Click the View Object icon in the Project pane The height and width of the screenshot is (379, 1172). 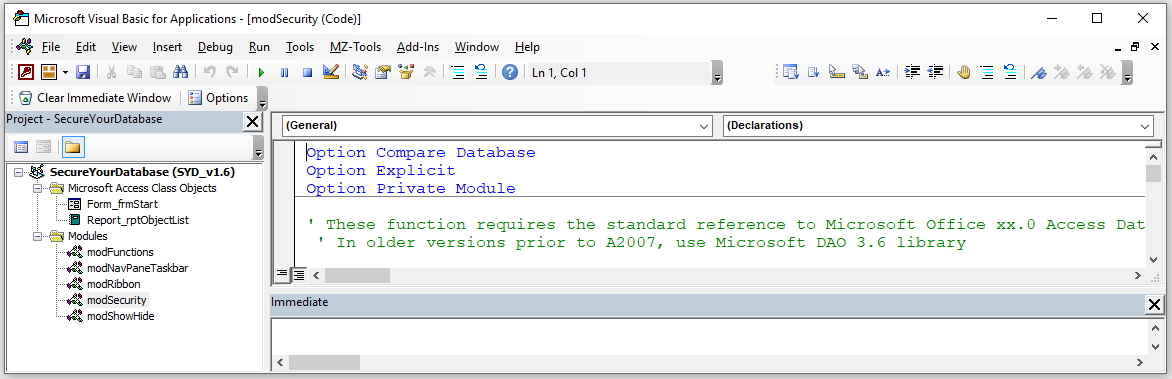44,147
